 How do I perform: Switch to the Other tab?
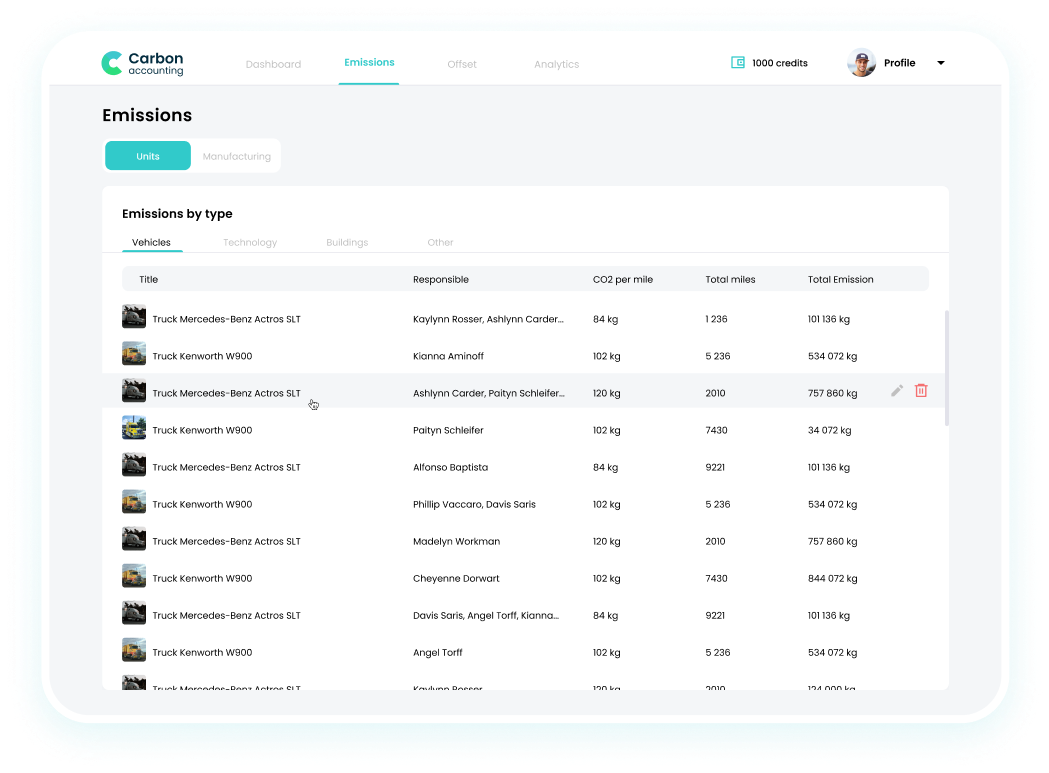440,242
